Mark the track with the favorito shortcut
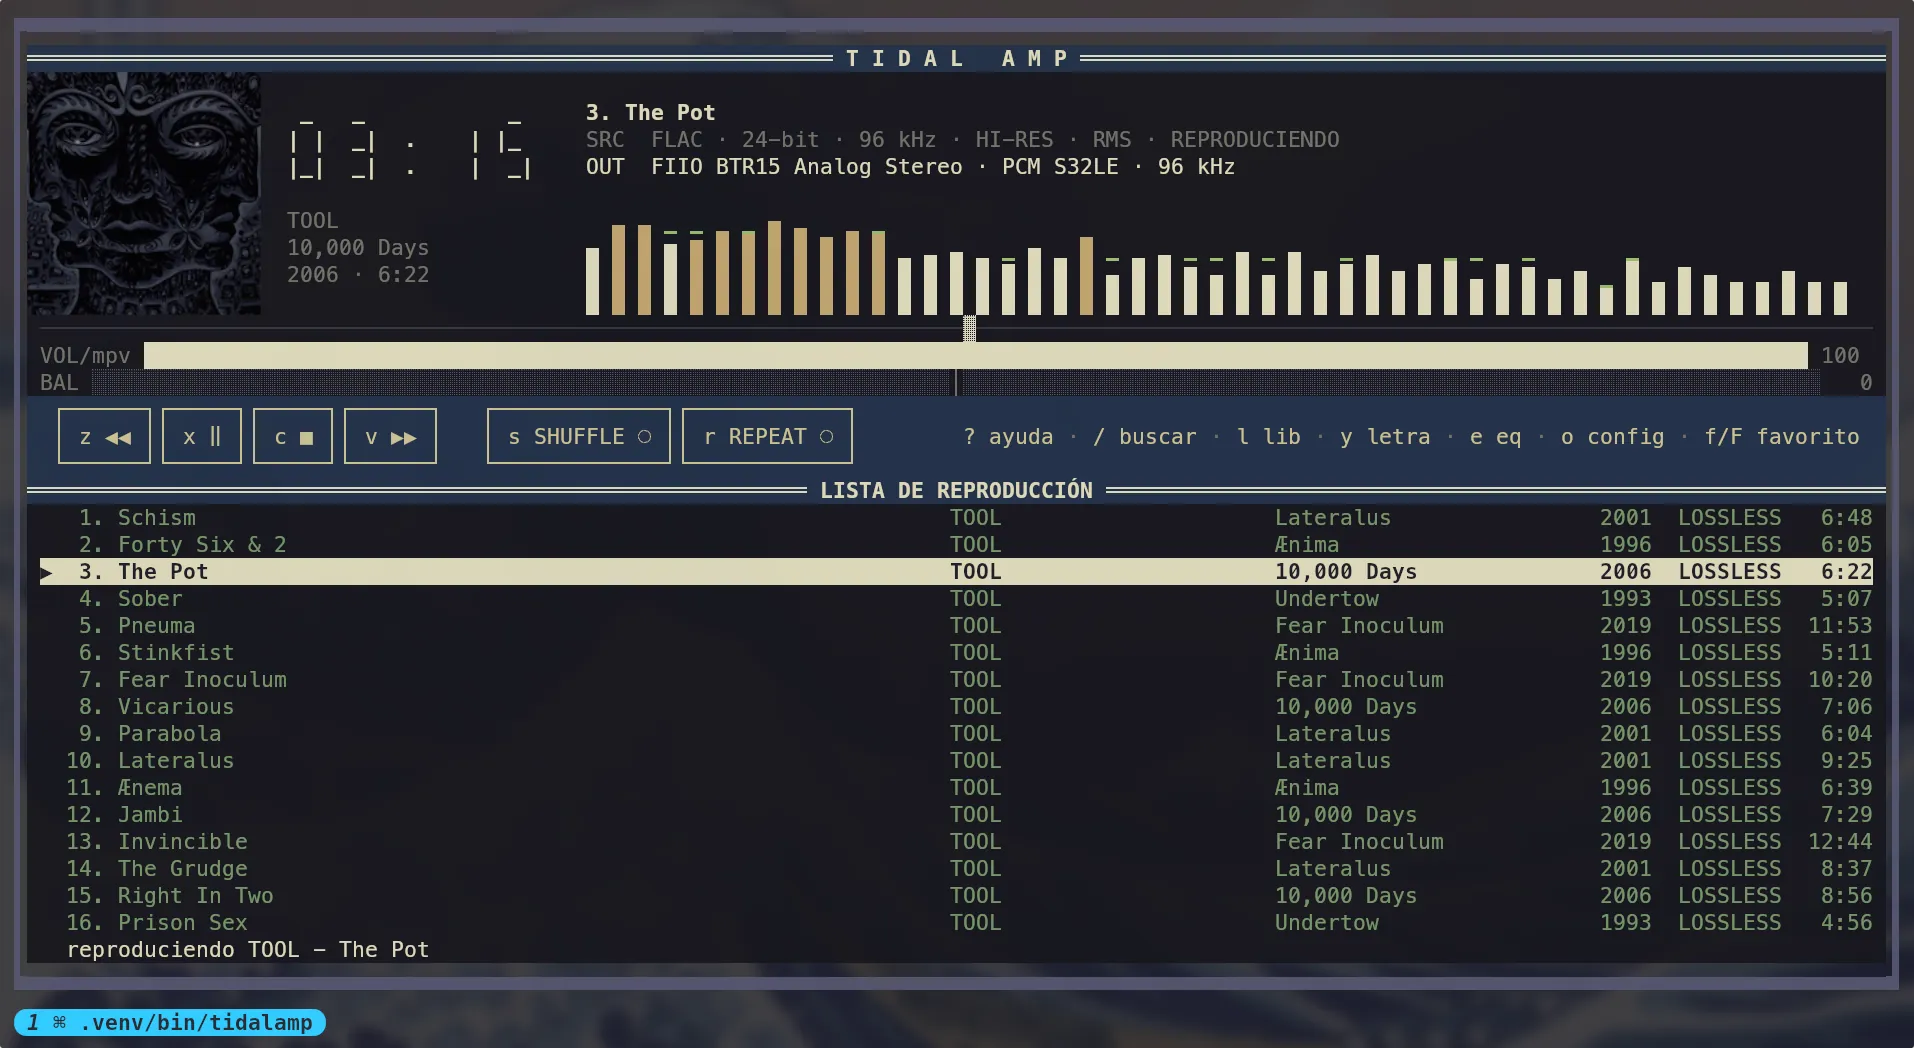Image resolution: width=1914 pixels, height=1048 pixels. click(x=1782, y=437)
